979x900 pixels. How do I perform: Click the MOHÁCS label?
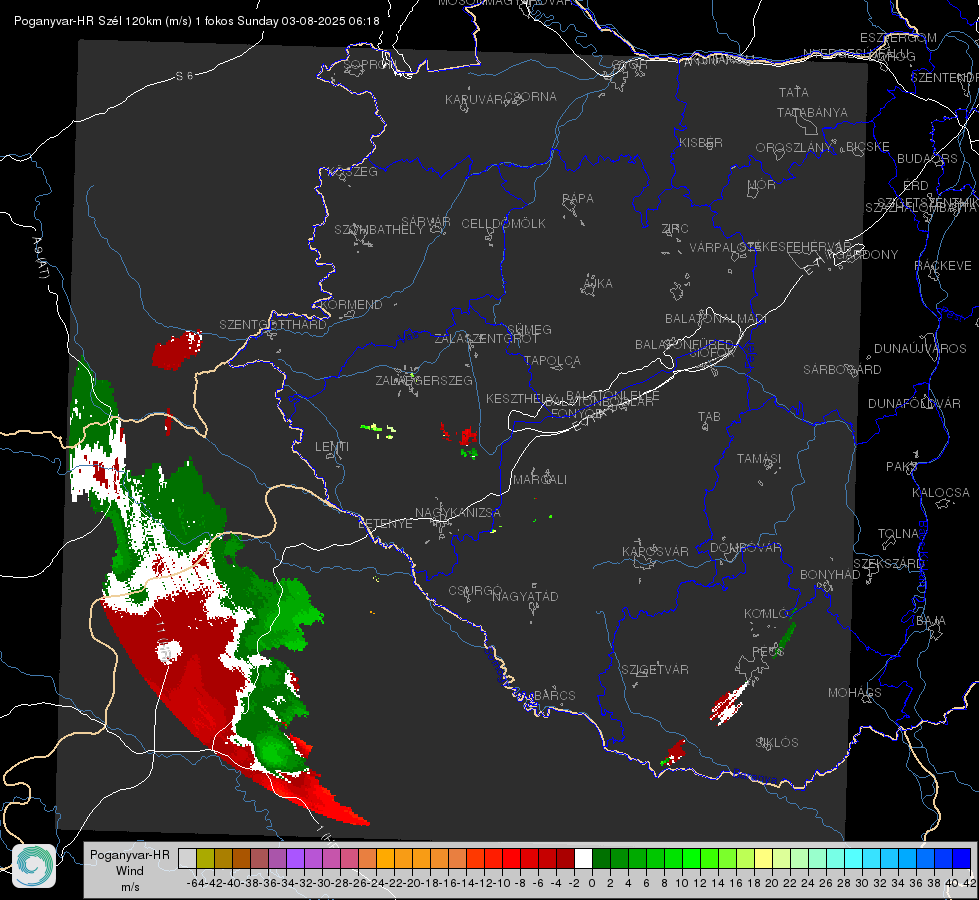click(854, 692)
